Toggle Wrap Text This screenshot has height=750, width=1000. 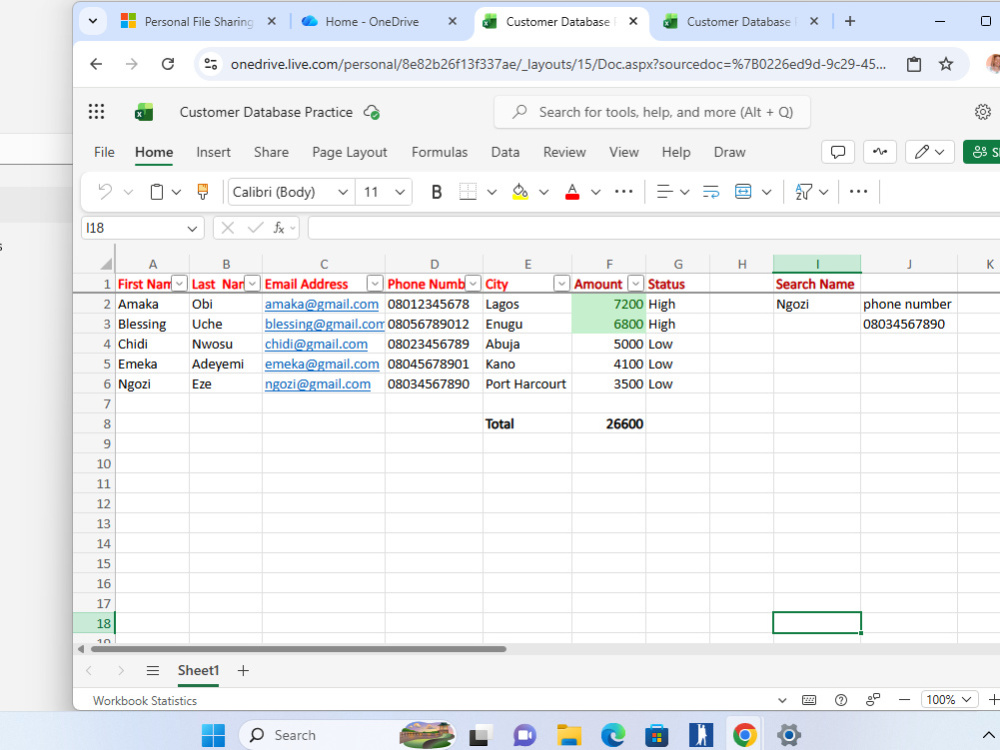point(710,191)
